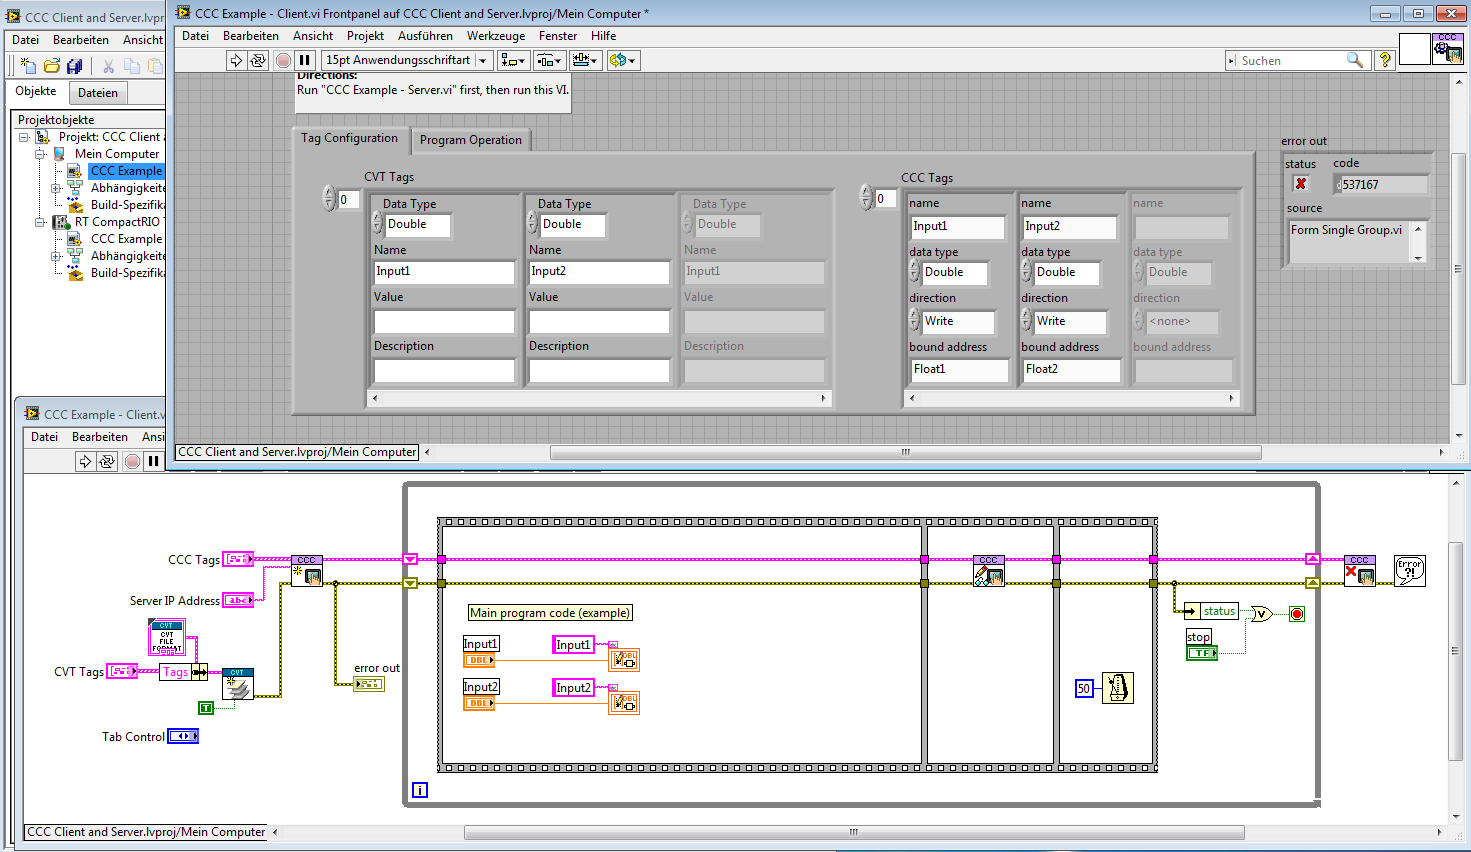Viewport: 1471px width, 852px height.
Task: Click the Abort Execution button on front panel
Action: (x=284, y=60)
